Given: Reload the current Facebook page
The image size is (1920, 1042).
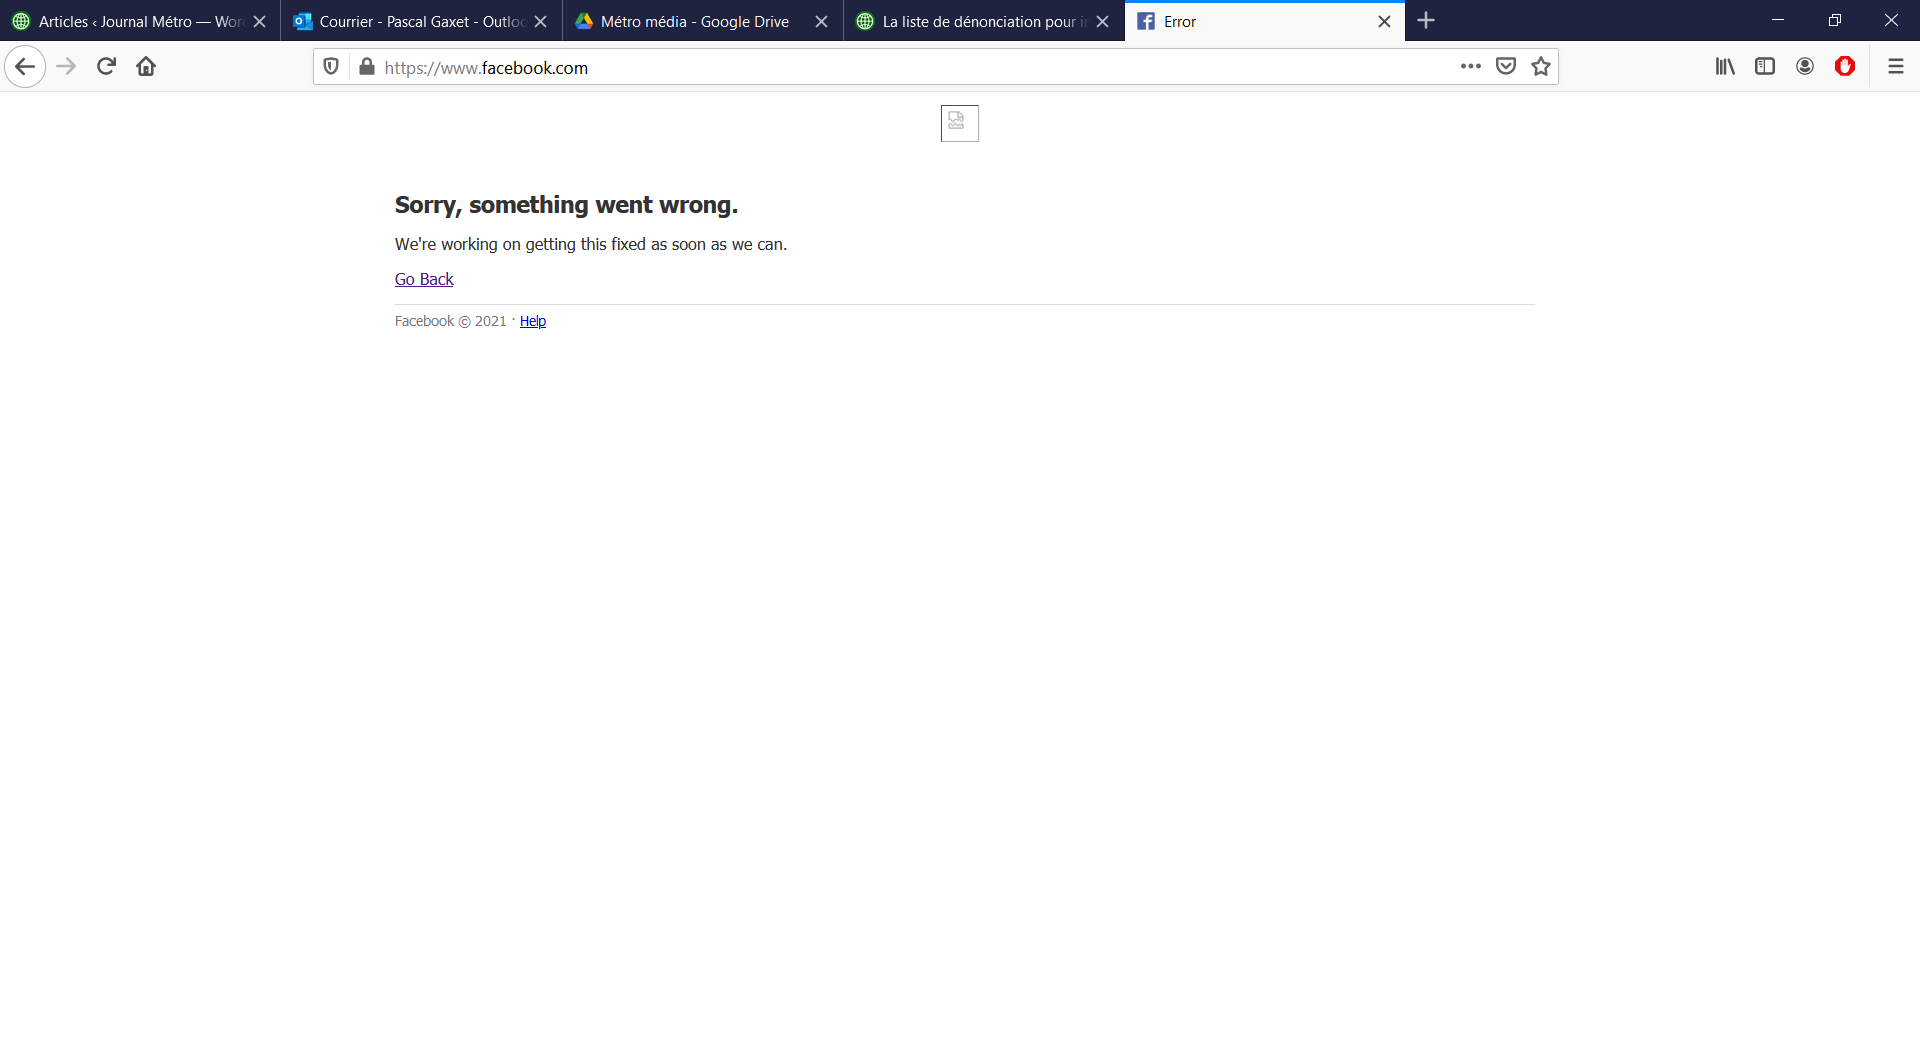Looking at the screenshot, I should (106, 67).
